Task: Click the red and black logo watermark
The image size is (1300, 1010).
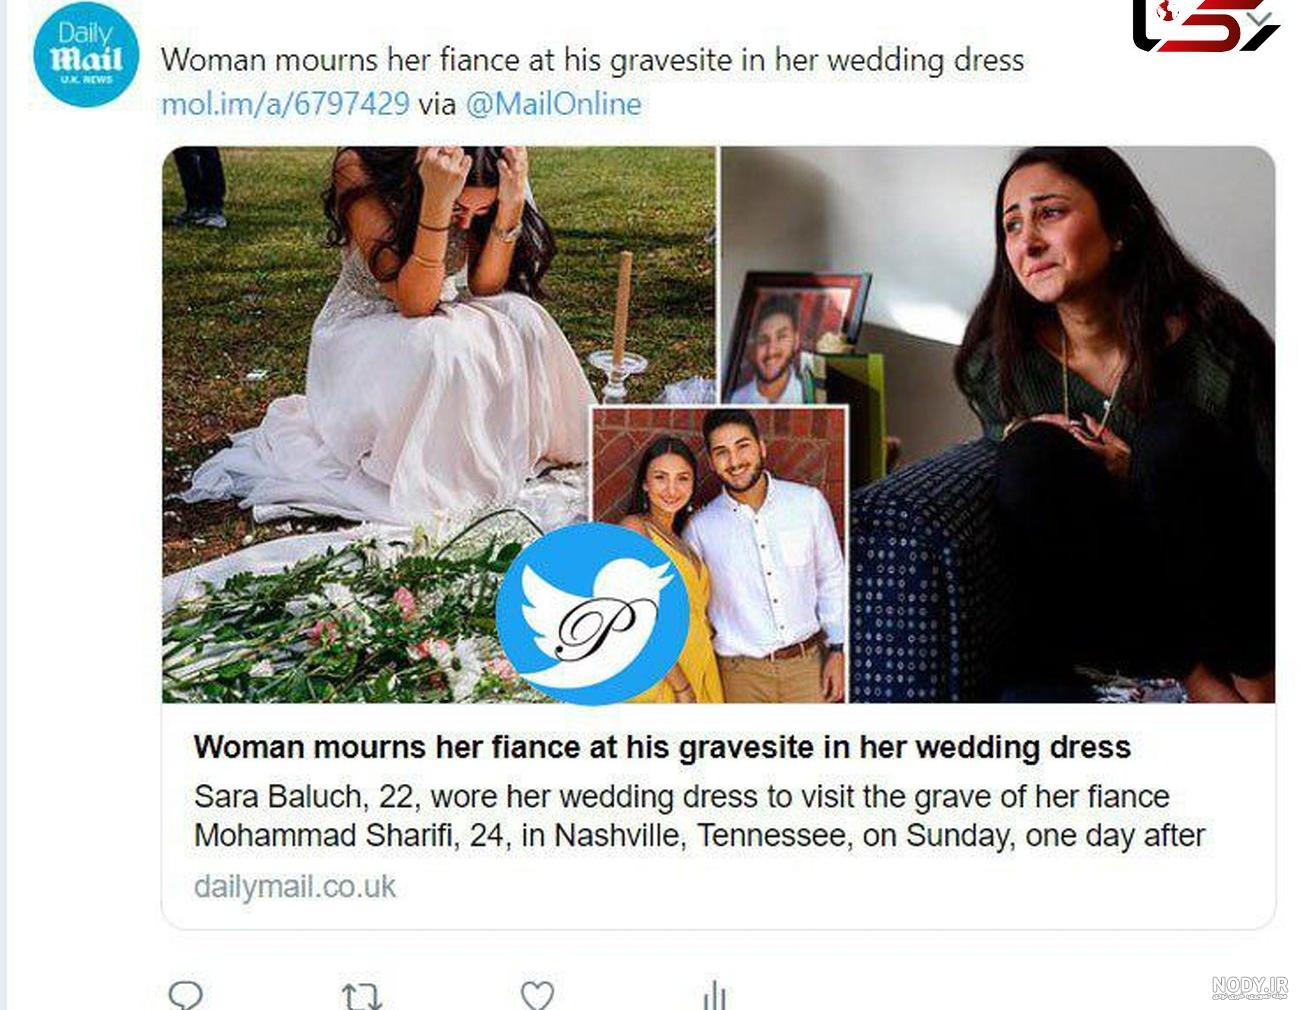Action: pos(1203,25)
